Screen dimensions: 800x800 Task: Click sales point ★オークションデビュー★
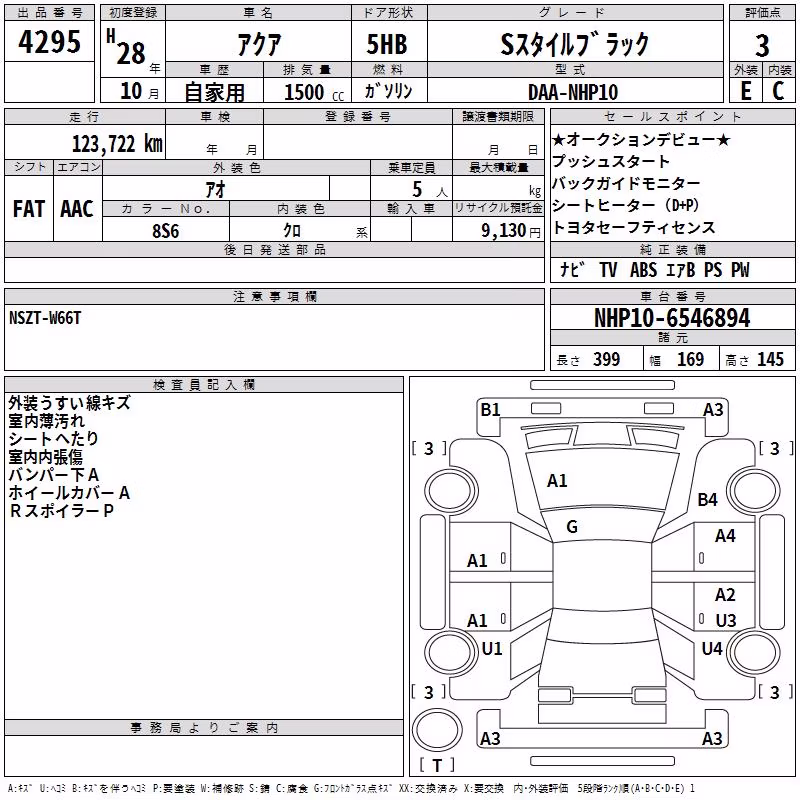(641, 139)
